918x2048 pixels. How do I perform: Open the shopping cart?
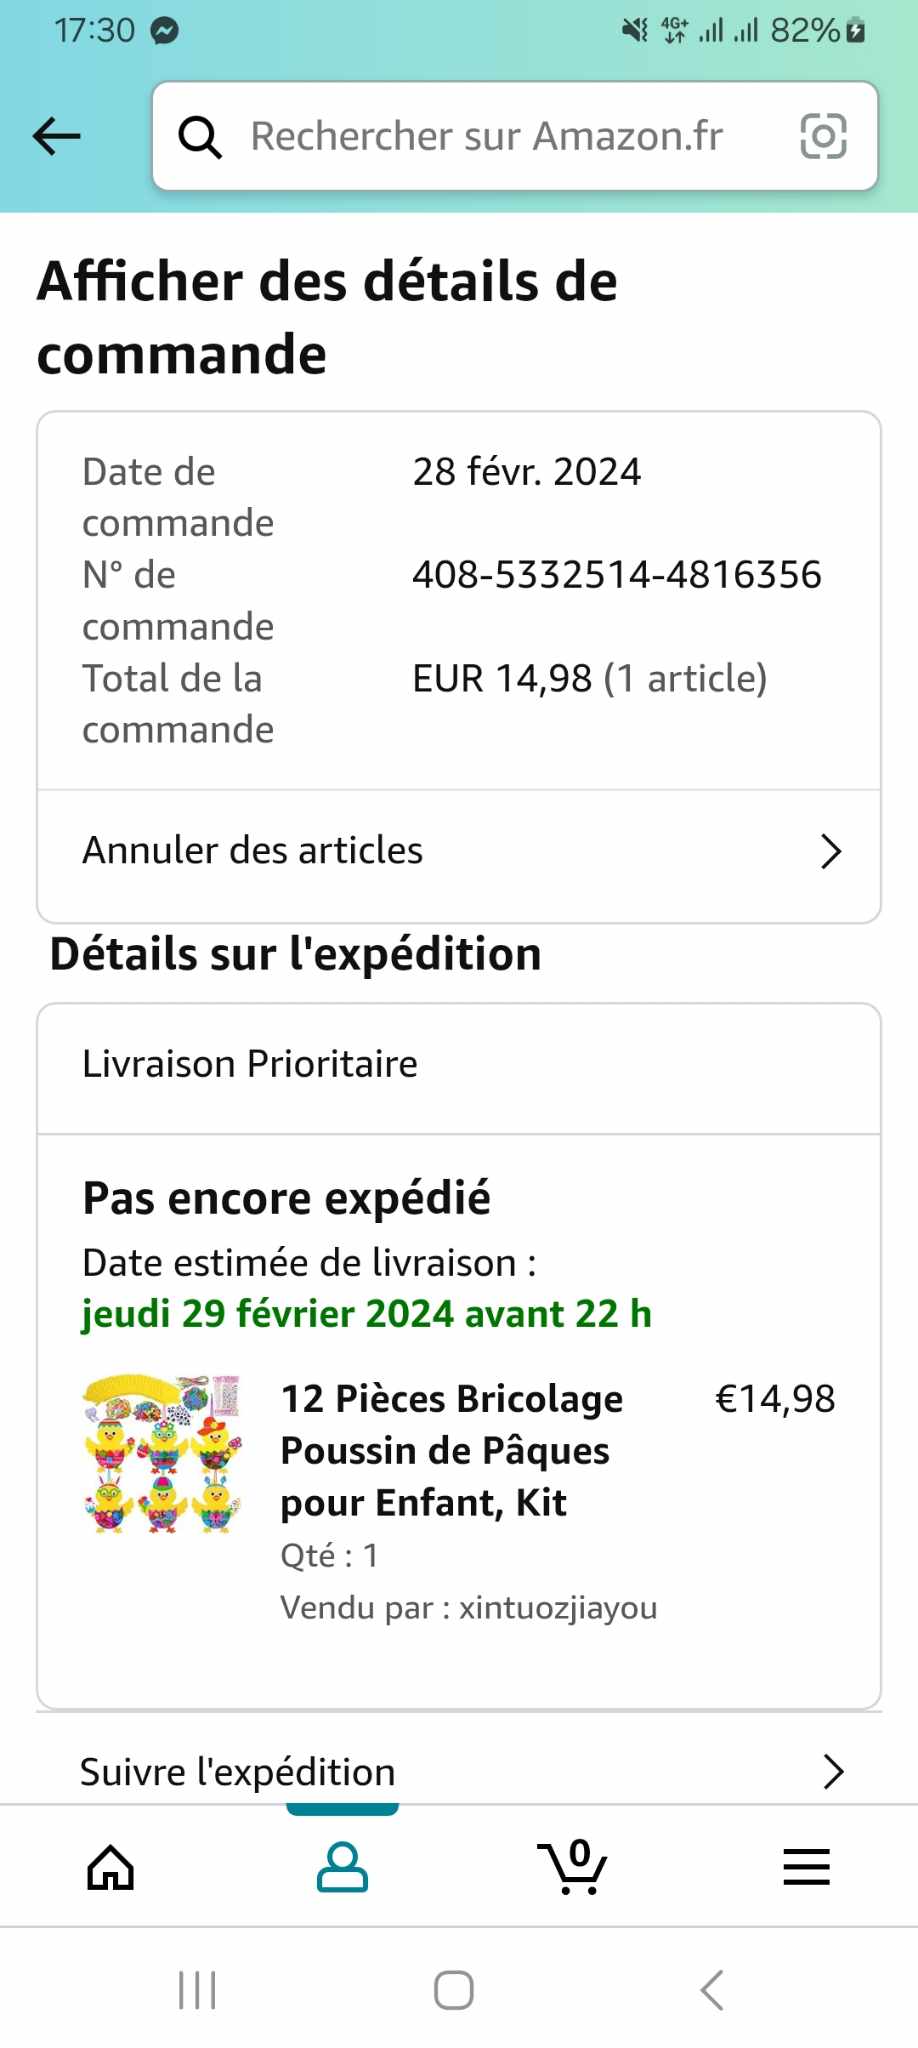(x=573, y=1867)
